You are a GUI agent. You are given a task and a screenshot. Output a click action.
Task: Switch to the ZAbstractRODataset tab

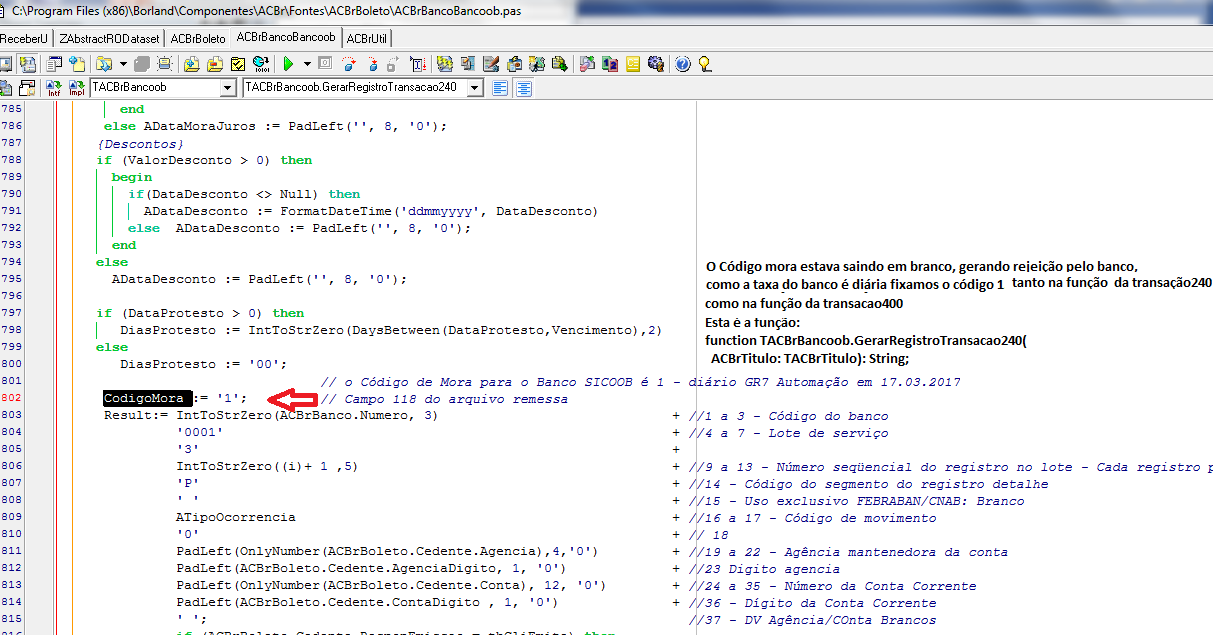point(109,38)
